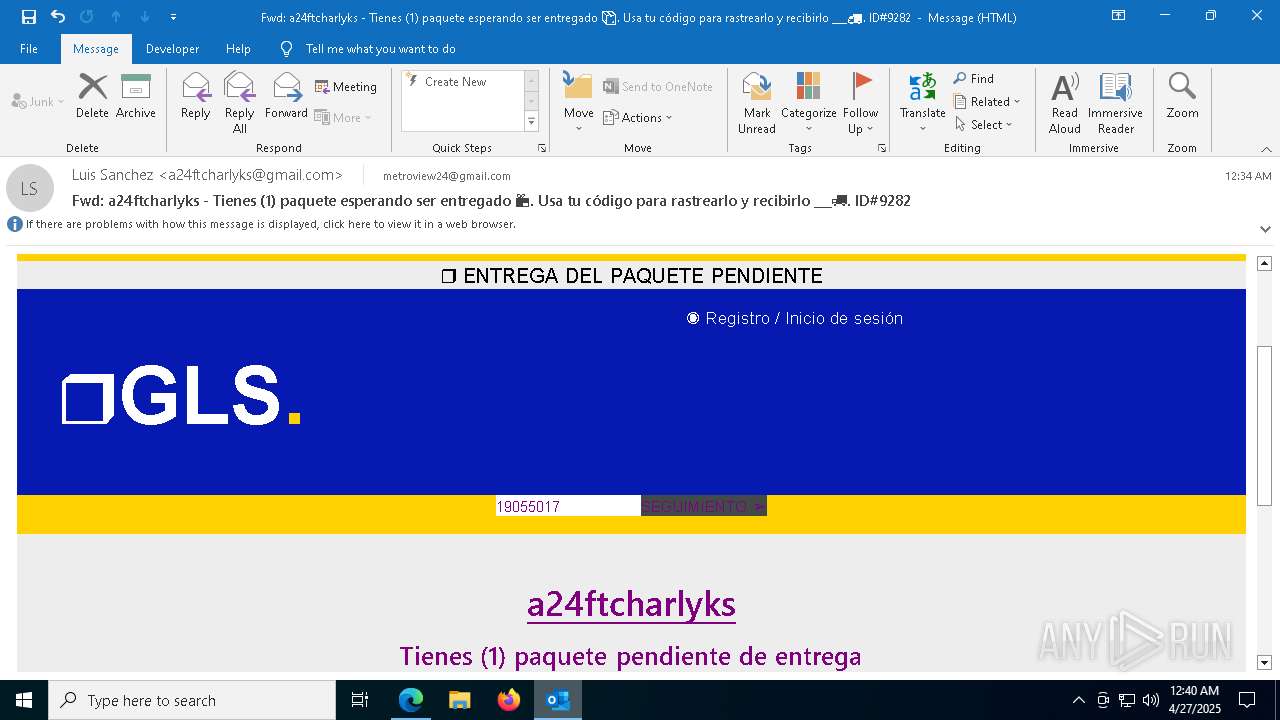
Task: Archive the message
Action: click(x=136, y=96)
